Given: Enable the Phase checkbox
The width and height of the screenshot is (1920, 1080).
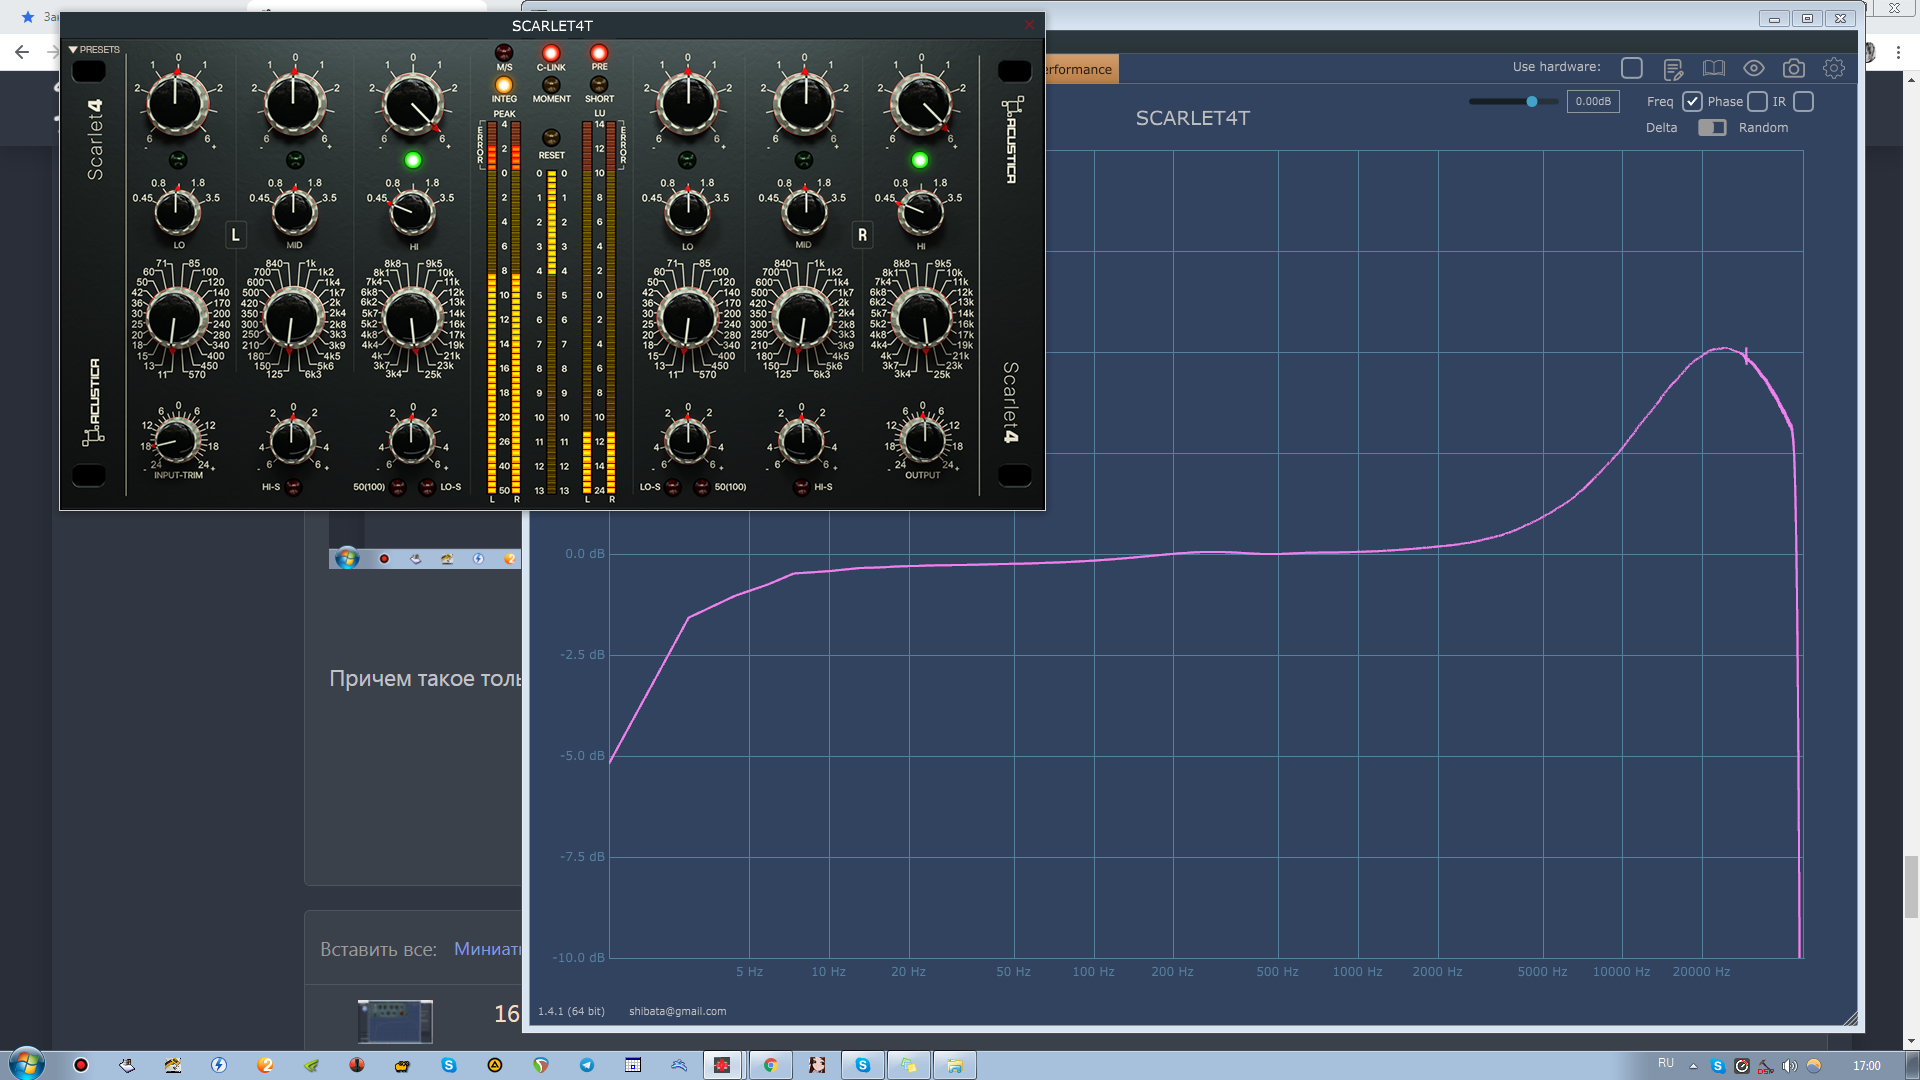Looking at the screenshot, I should (1757, 102).
